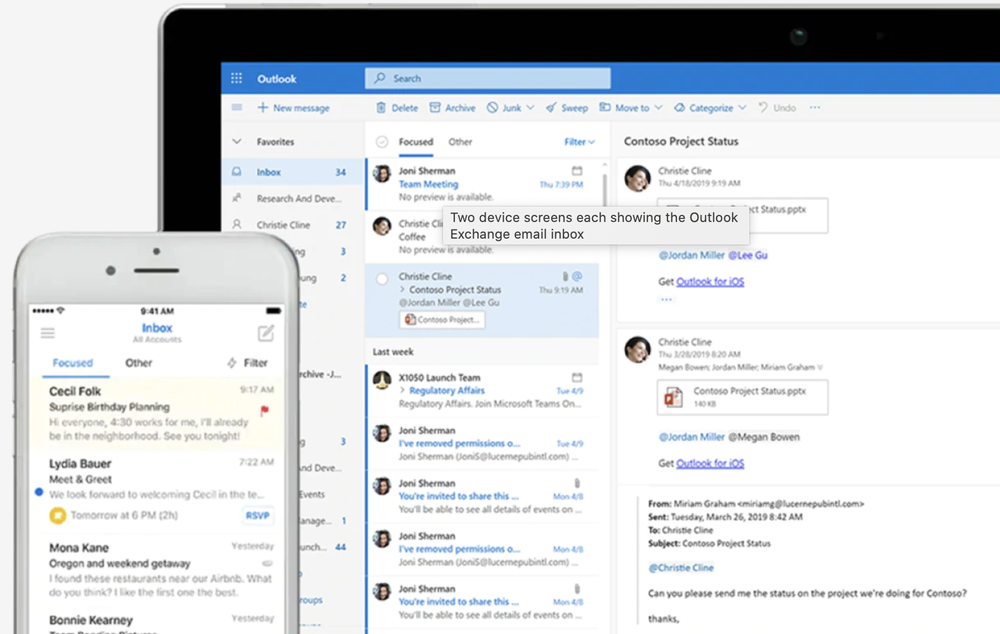The image size is (1000, 634).
Task: Click calendar icon on X1050 Launch Team
Action: pos(577,377)
